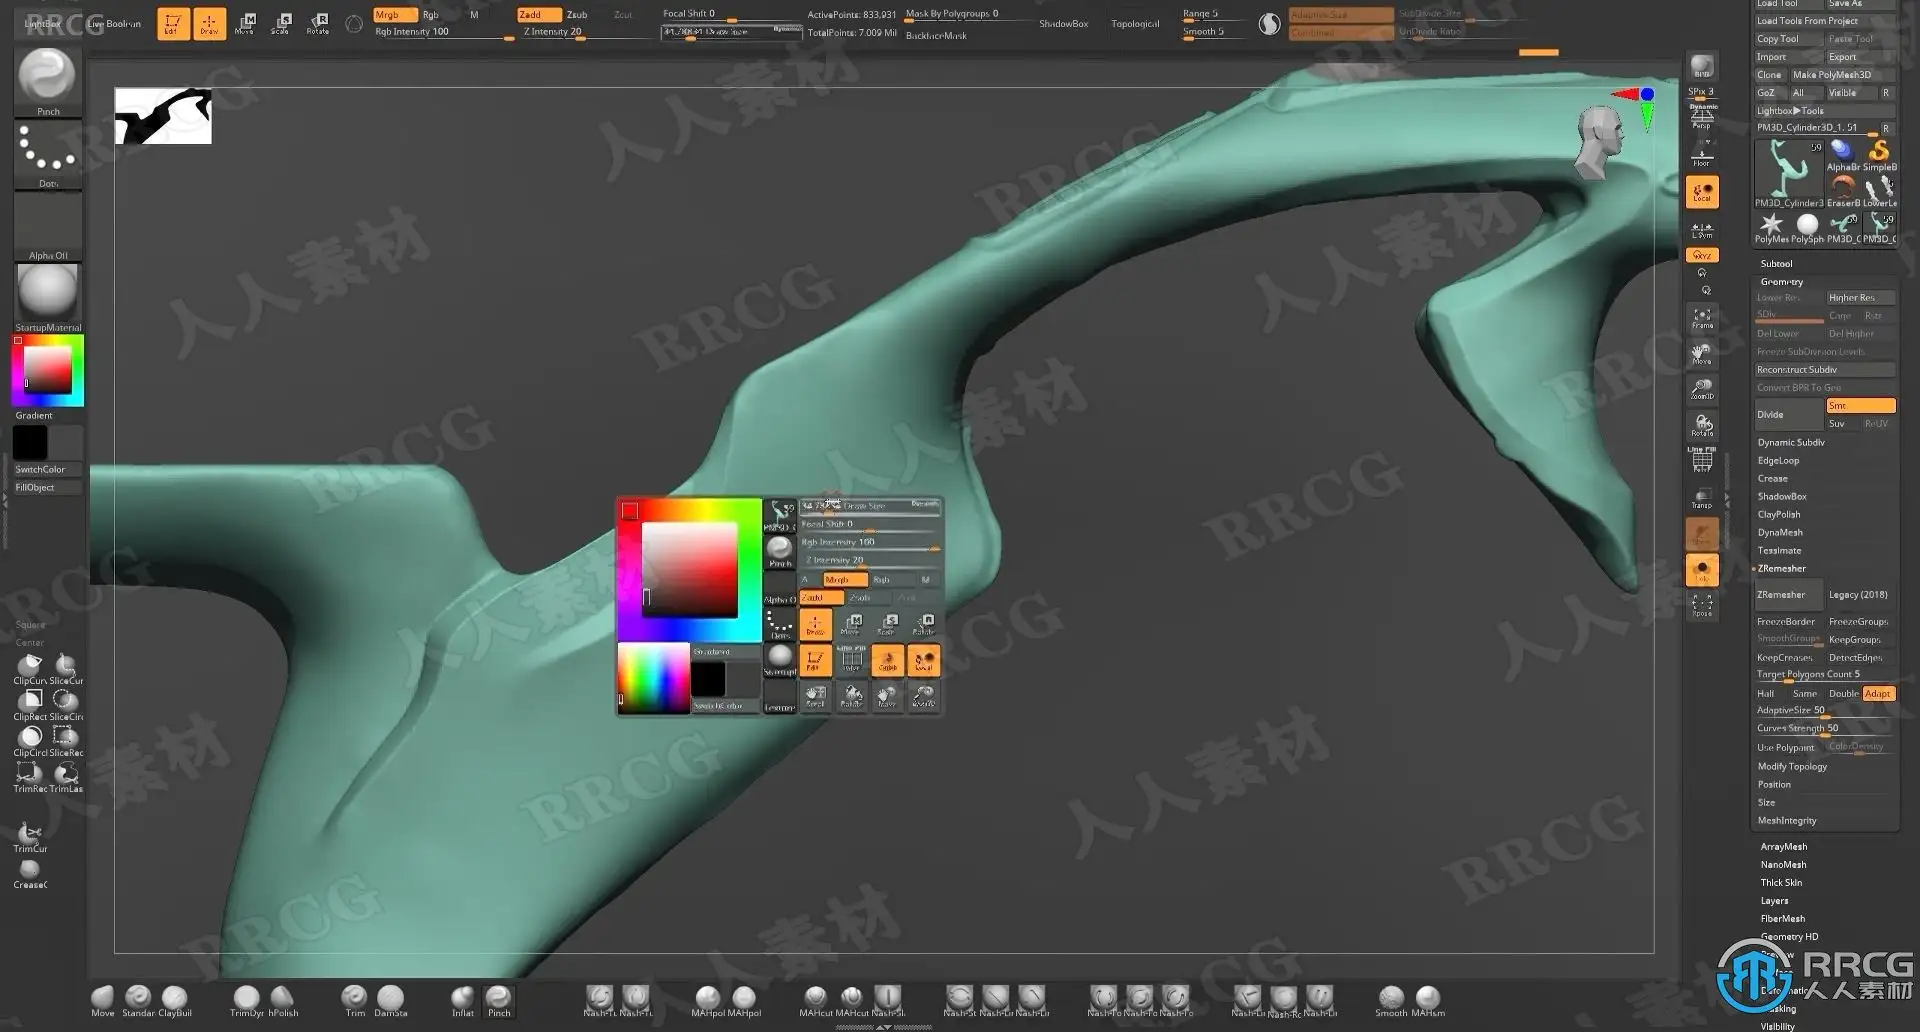Toggle Draw mode in top toolbar
Image resolution: width=1920 pixels, height=1032 pixels.
point(209,23)
